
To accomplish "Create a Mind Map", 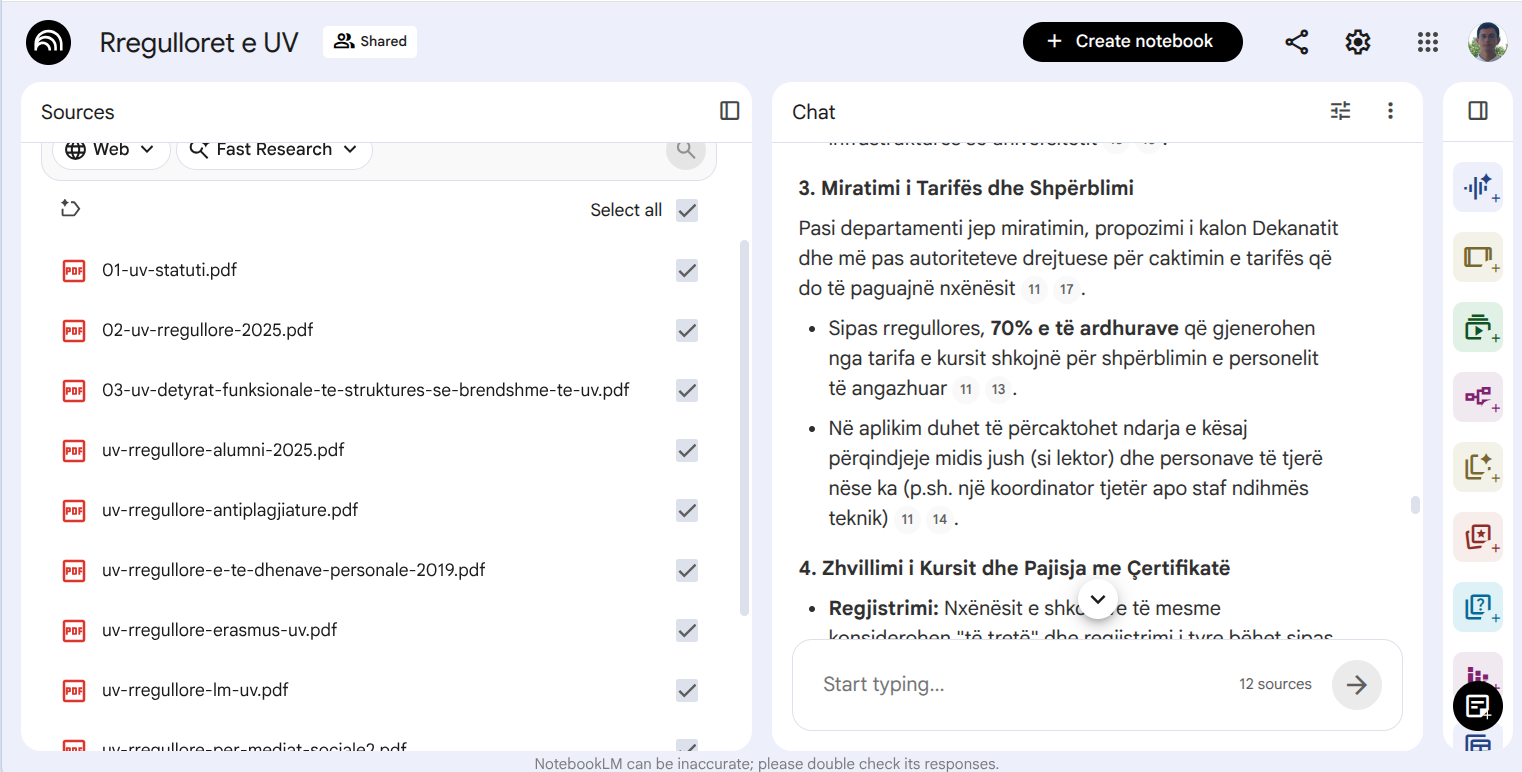I will click(1478, 397).
